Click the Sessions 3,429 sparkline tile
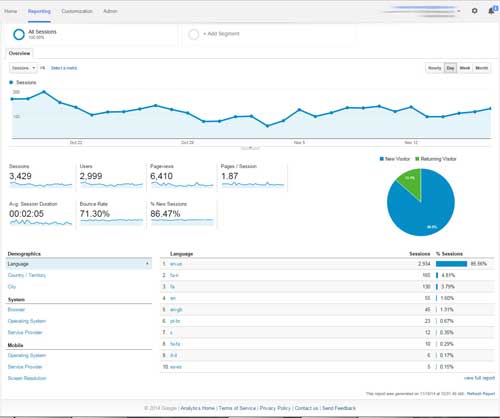 click(40, 177)
